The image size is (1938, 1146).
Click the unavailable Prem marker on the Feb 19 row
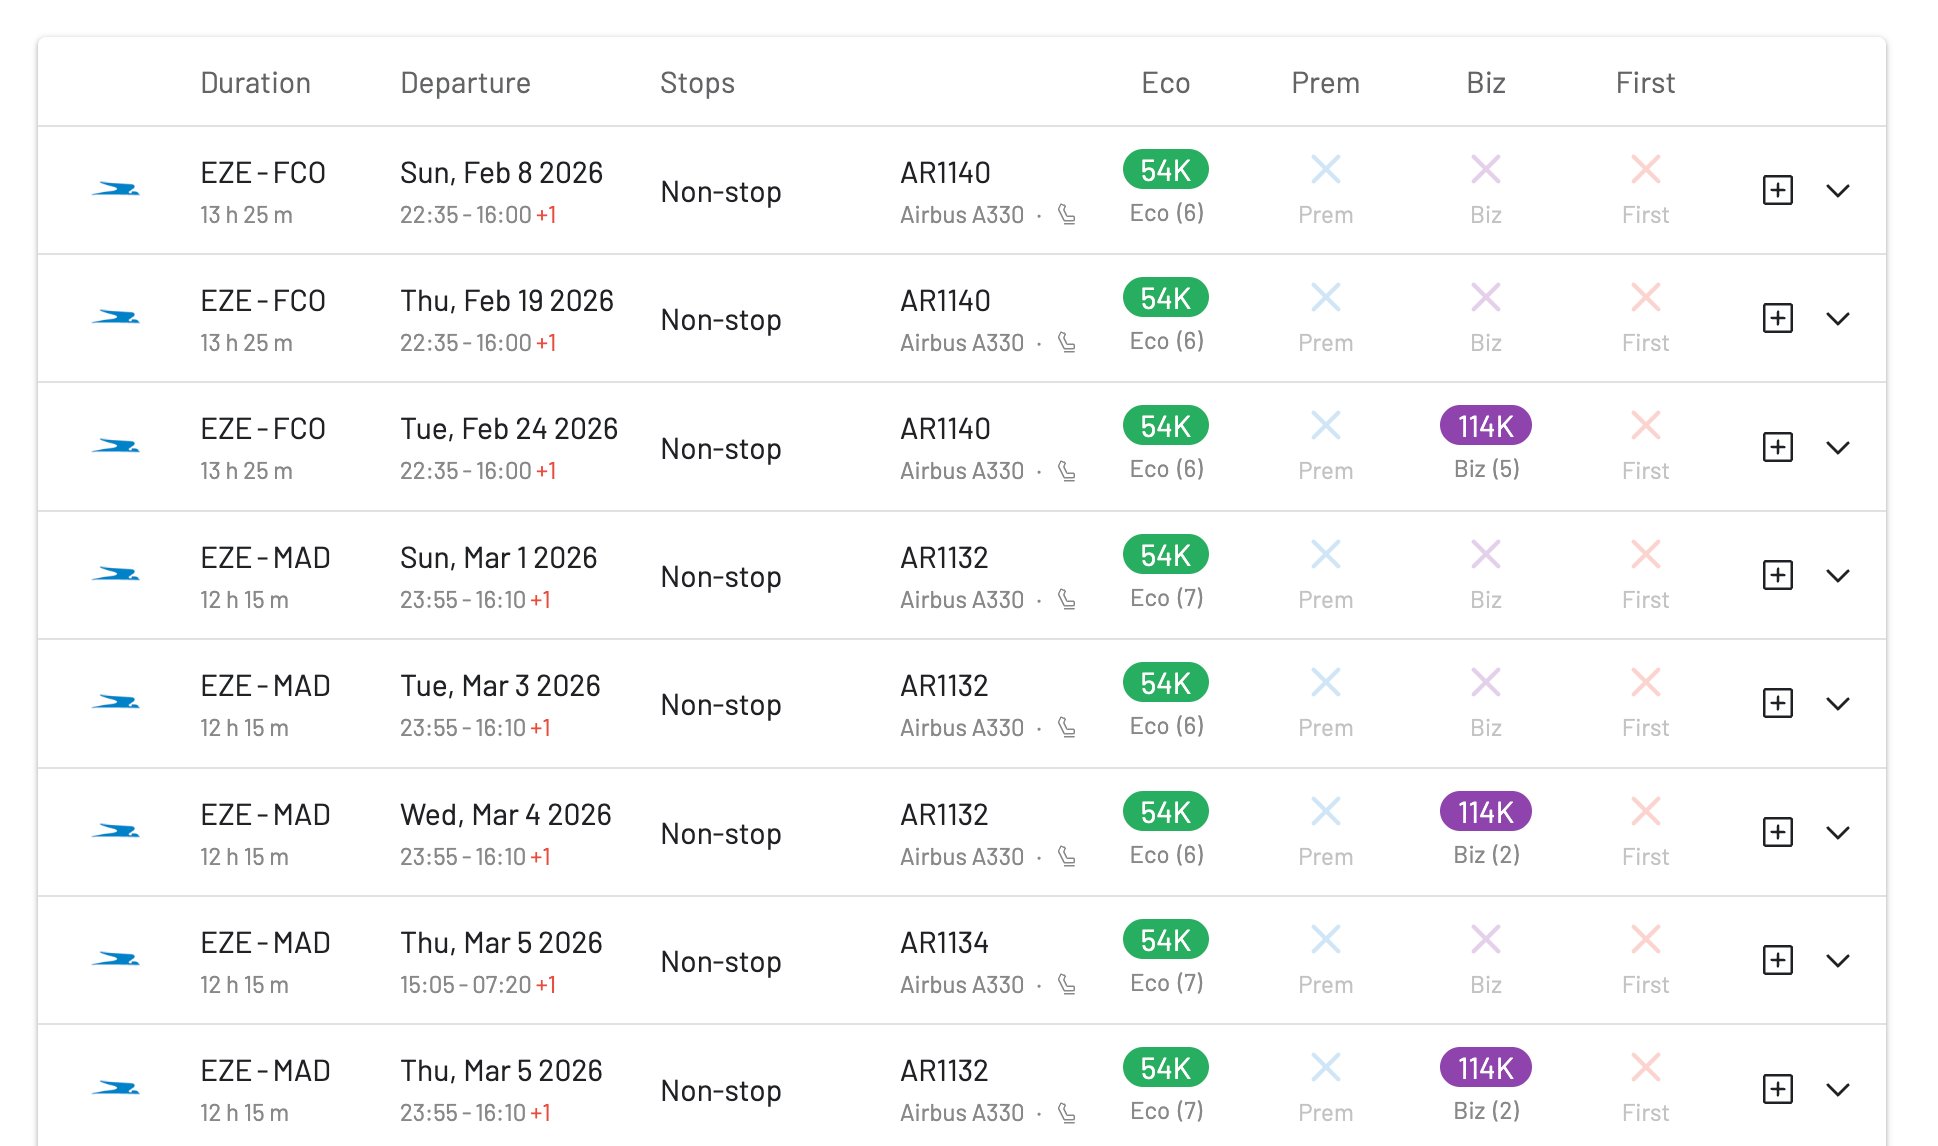click(x=1325, y=297)
